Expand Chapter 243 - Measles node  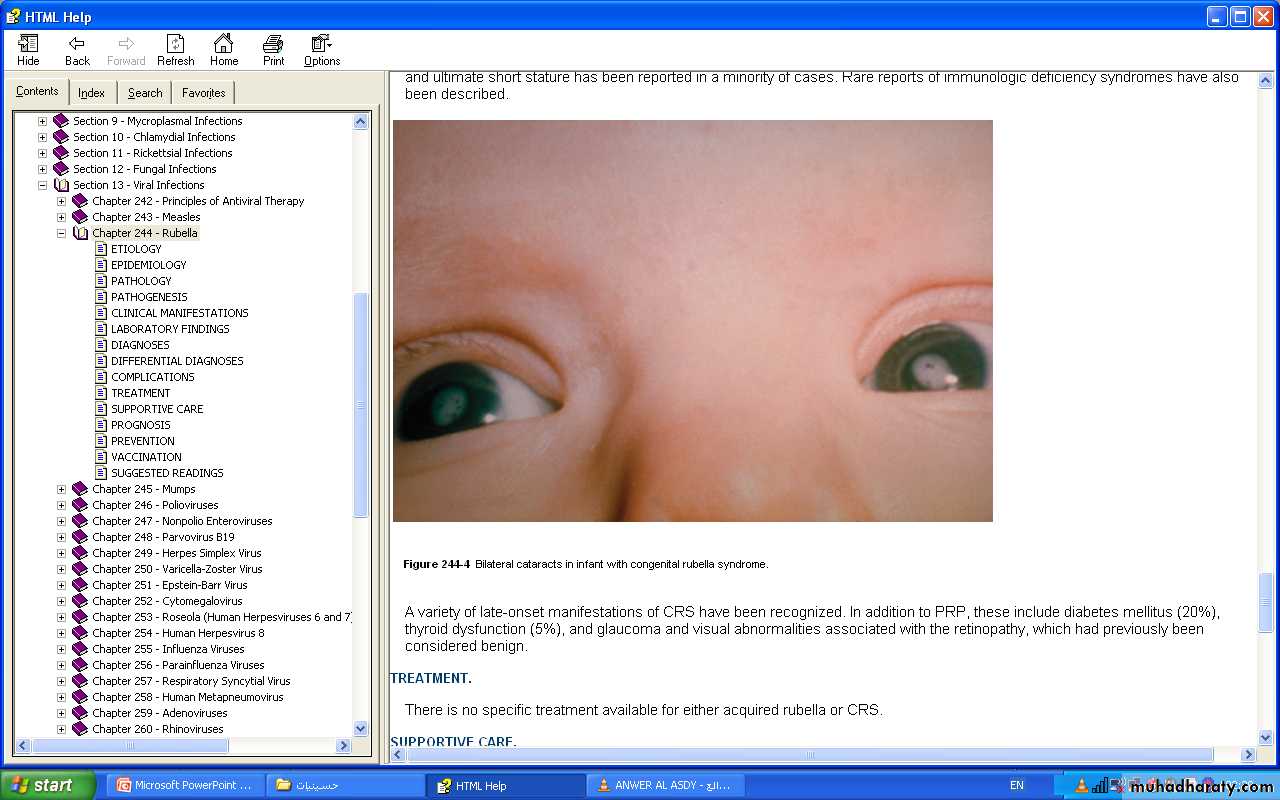tap(61, 217)
